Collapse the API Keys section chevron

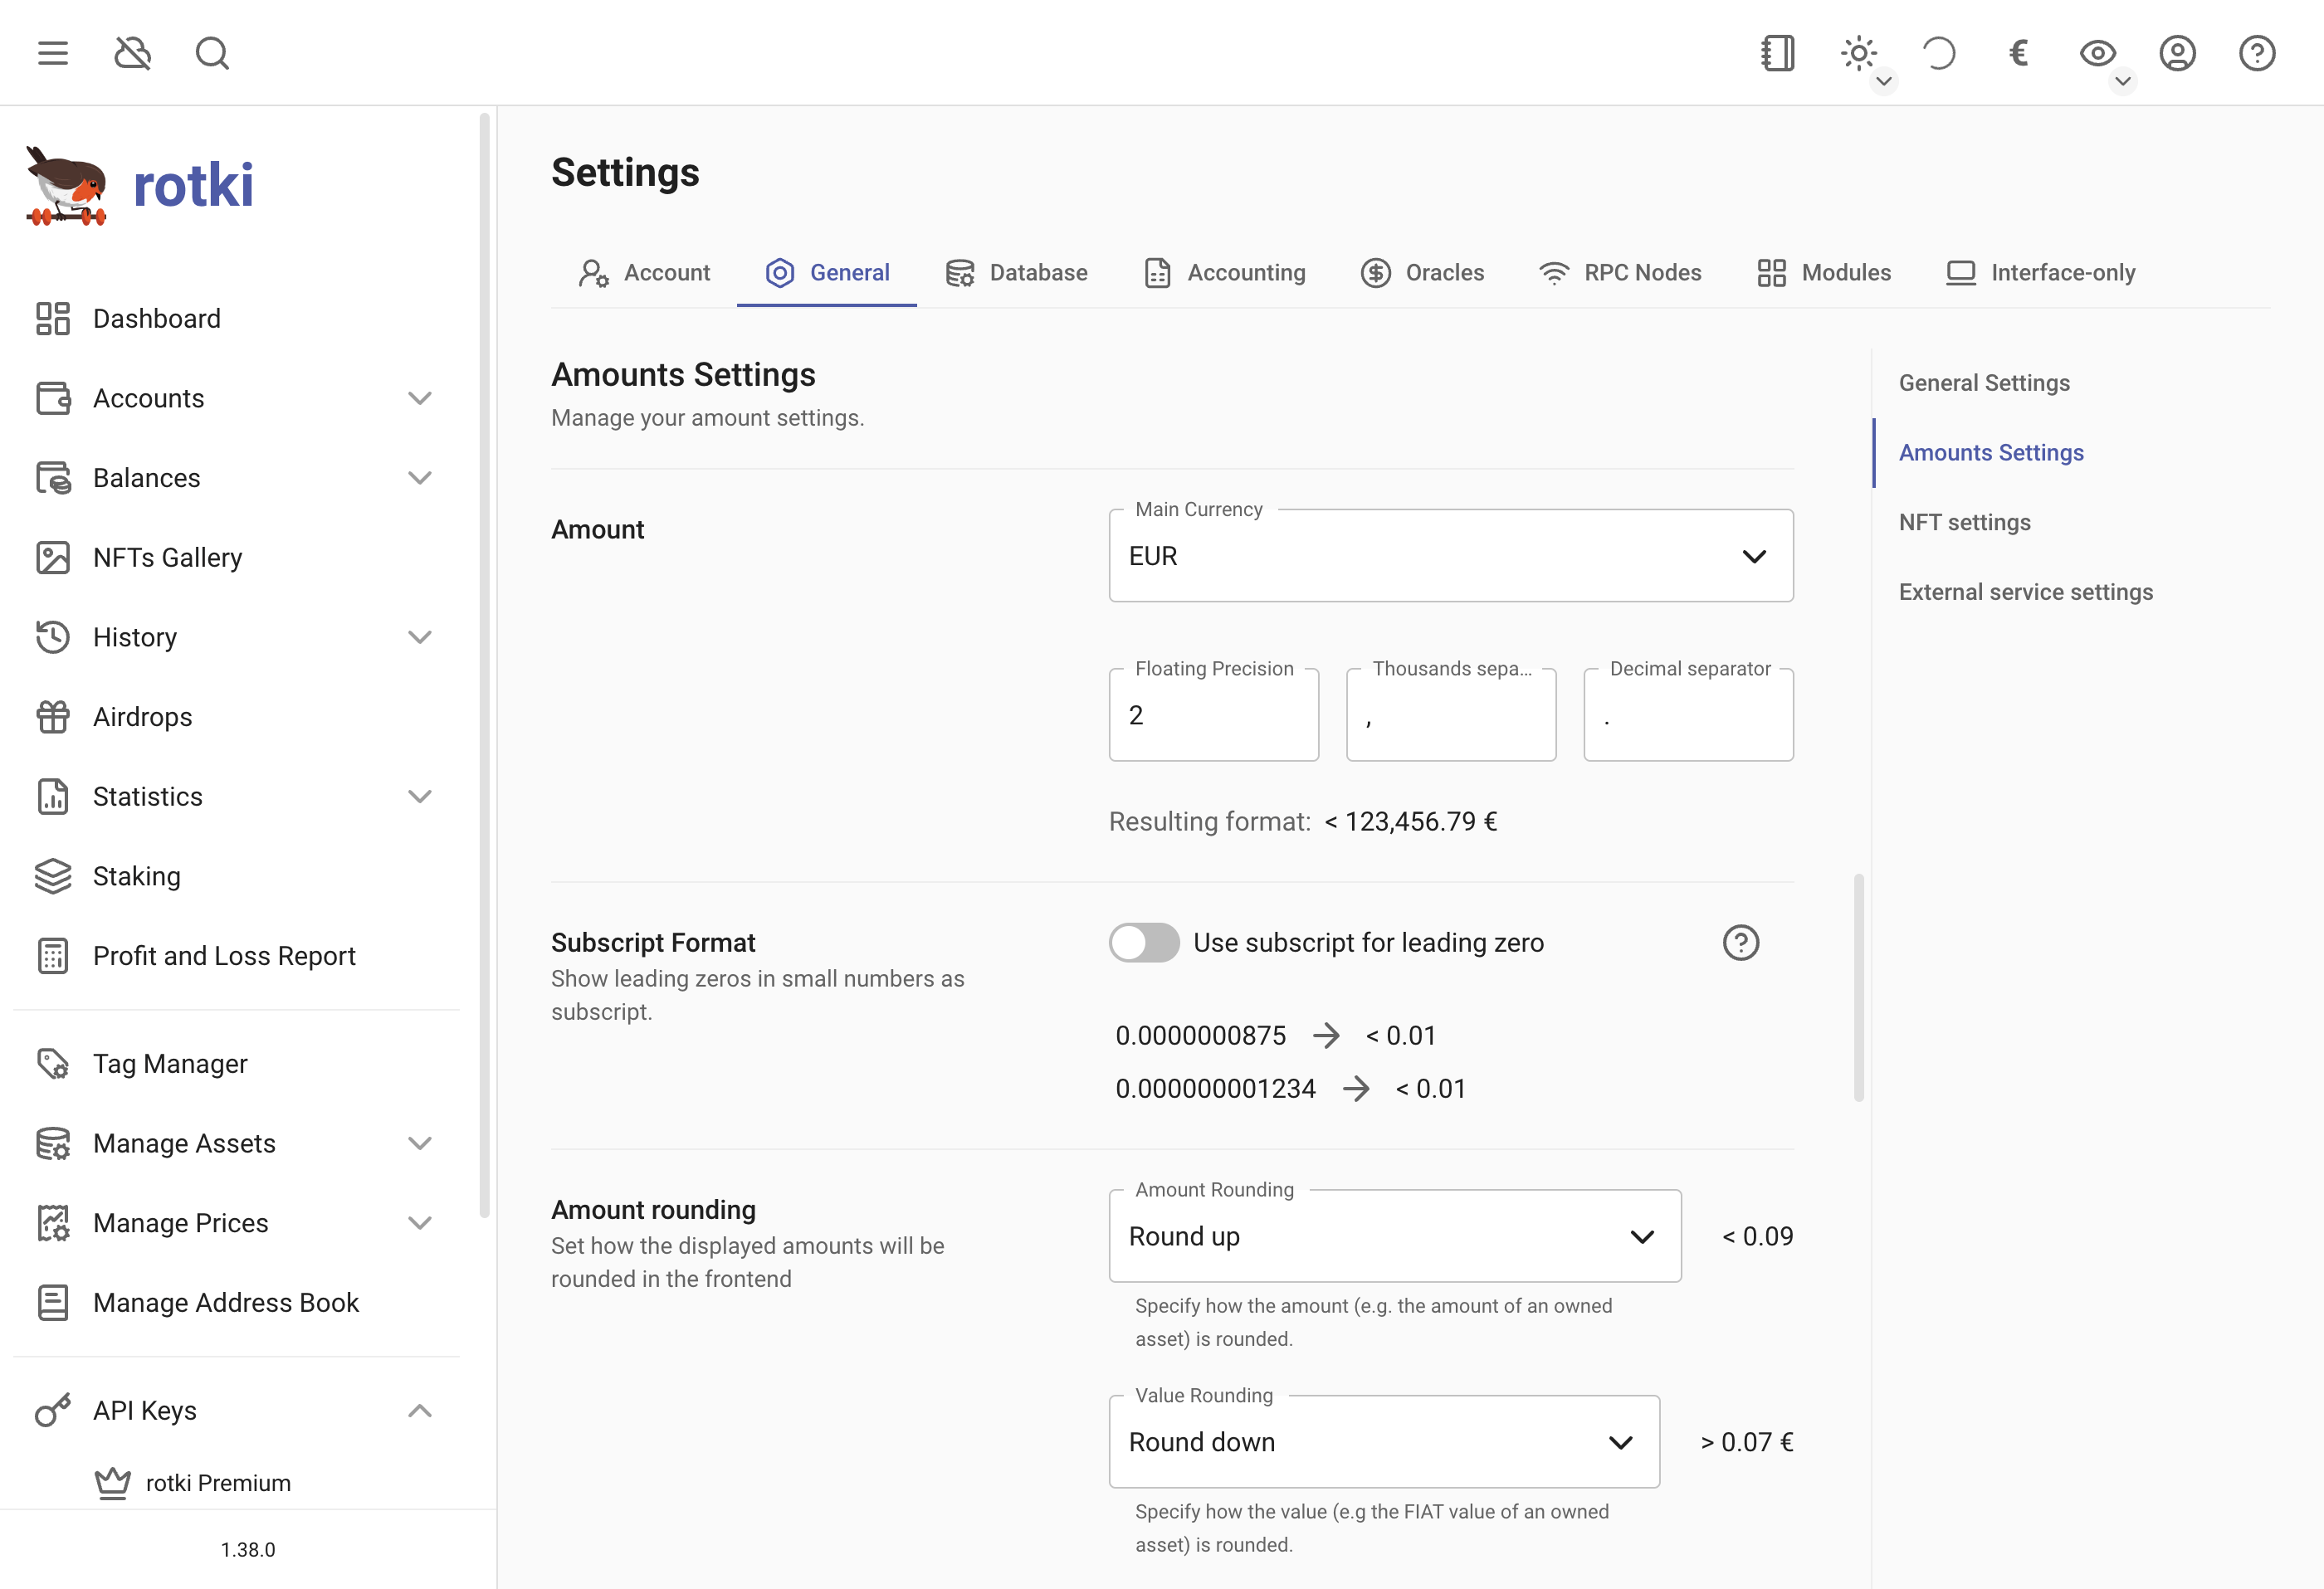[x=420, y=1410]
